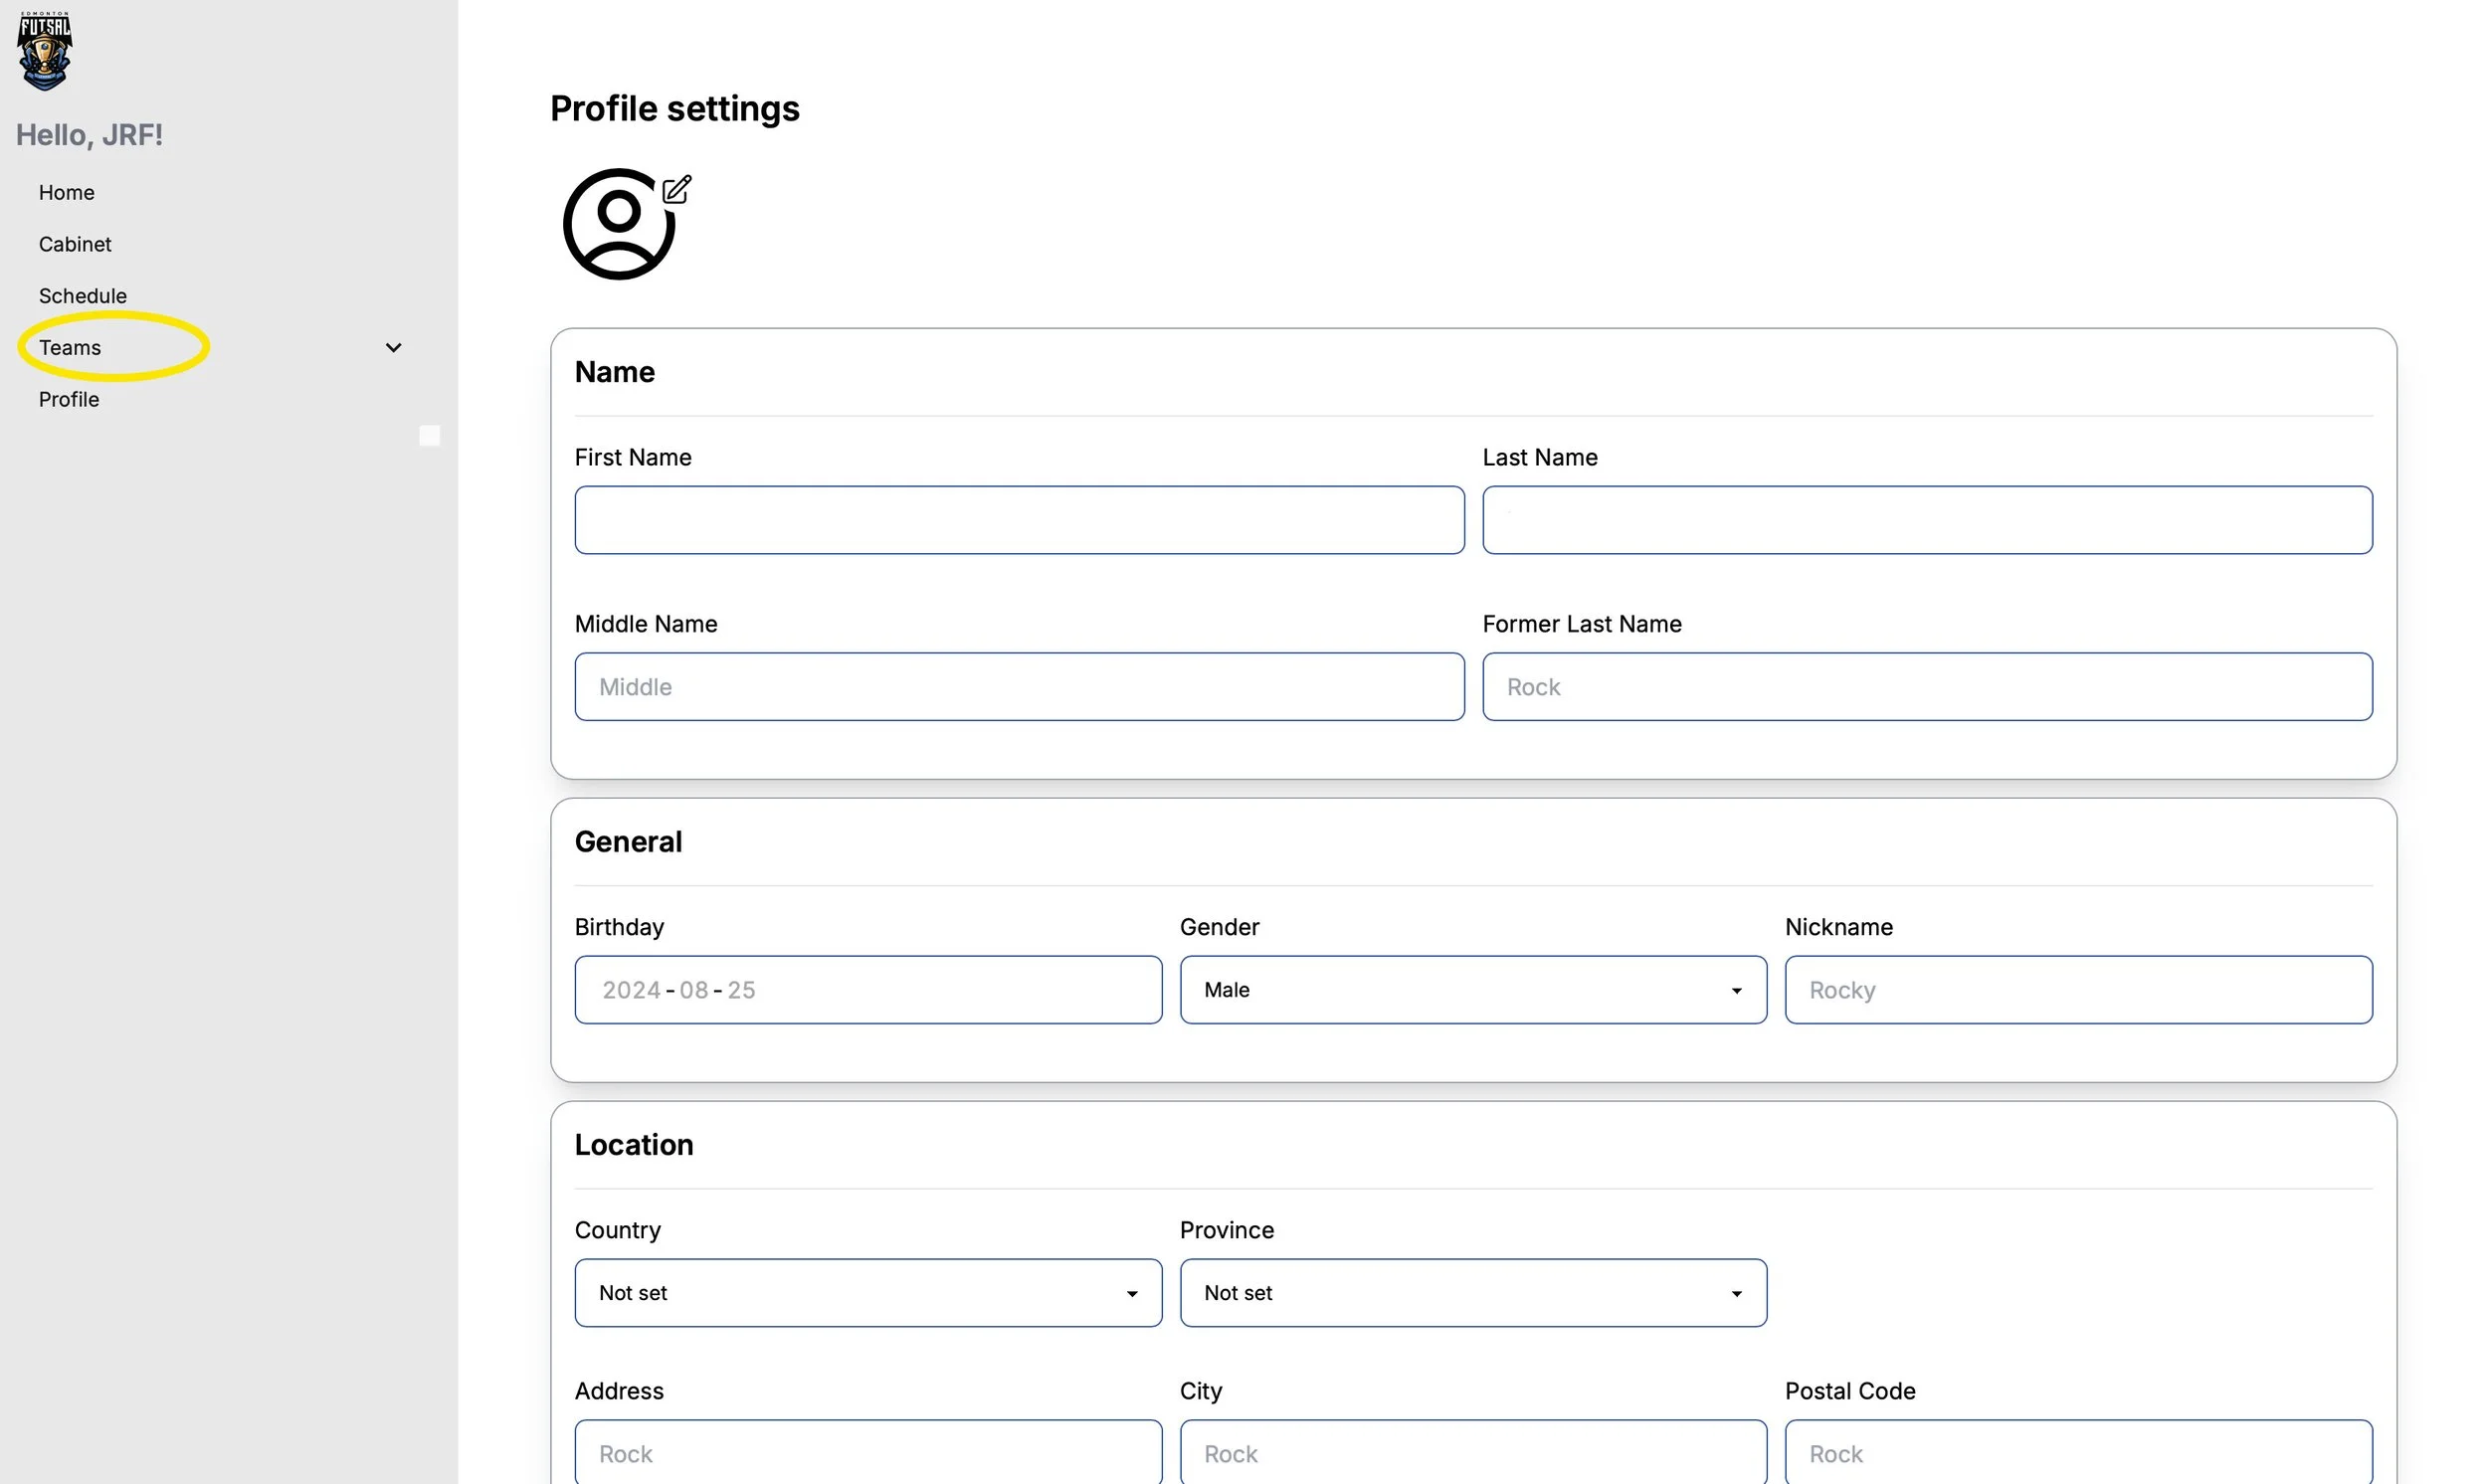Open the Profile sidebar item

pos(68,399)
